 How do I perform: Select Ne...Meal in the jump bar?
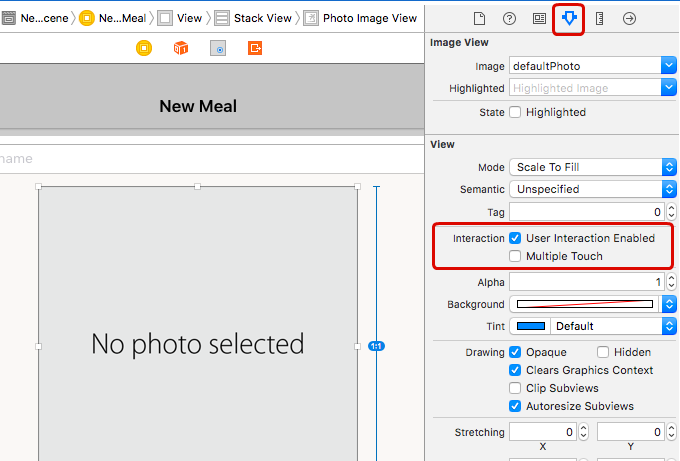122,18
